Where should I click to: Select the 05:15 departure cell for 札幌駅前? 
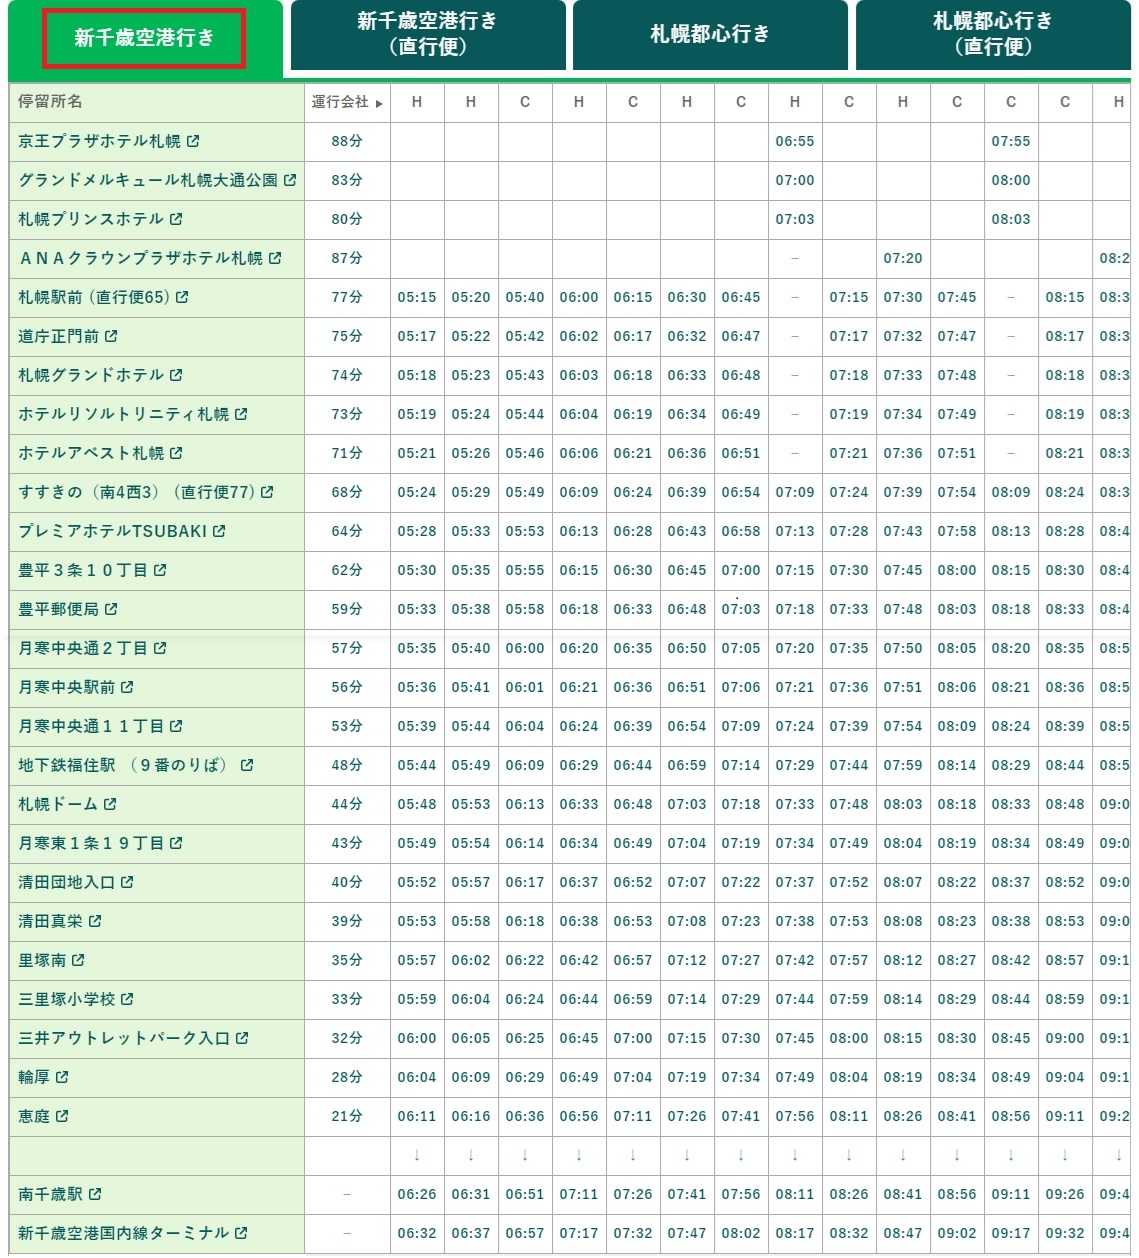(x=417, y=297)
